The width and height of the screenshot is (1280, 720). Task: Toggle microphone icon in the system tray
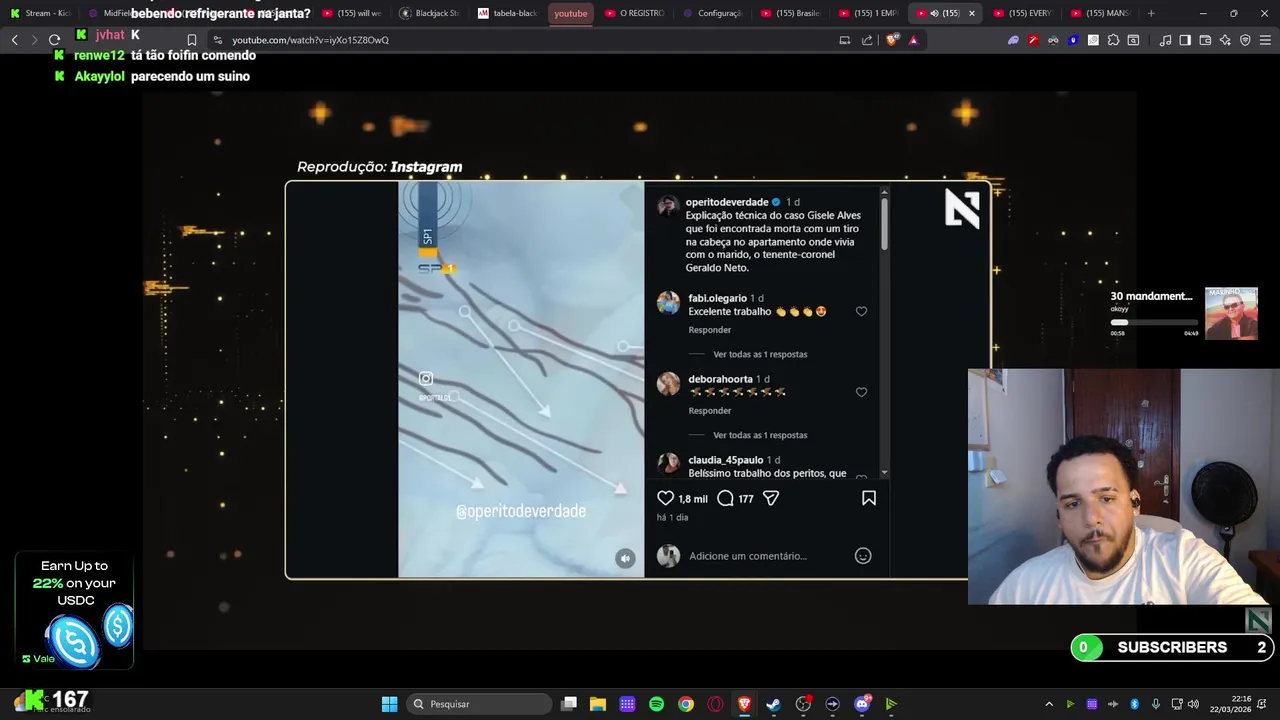coord(1155,704)
